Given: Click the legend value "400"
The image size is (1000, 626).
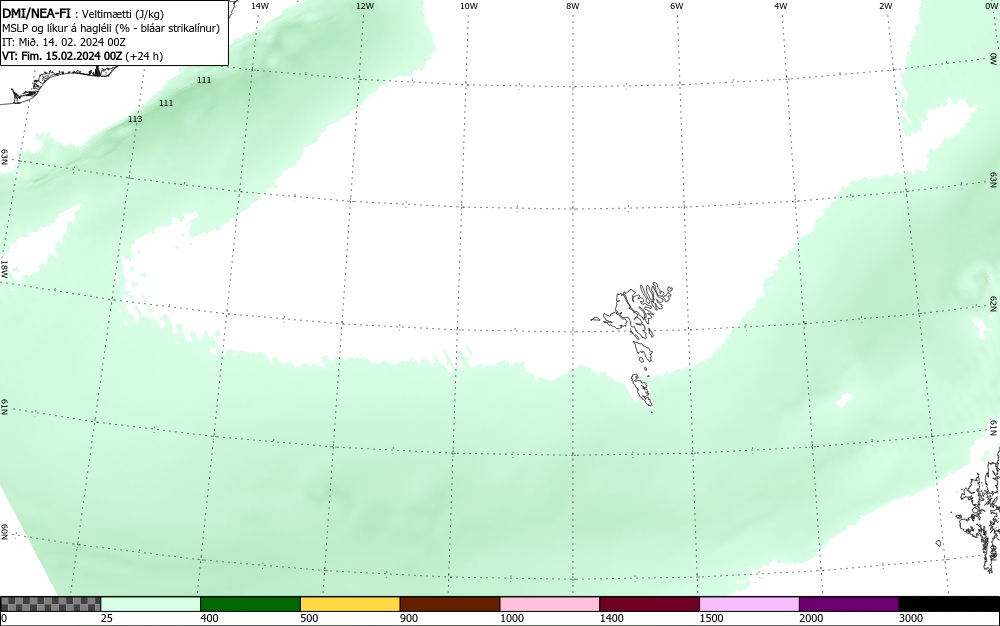Looking at the screenshot, I should tap(209, 618).
